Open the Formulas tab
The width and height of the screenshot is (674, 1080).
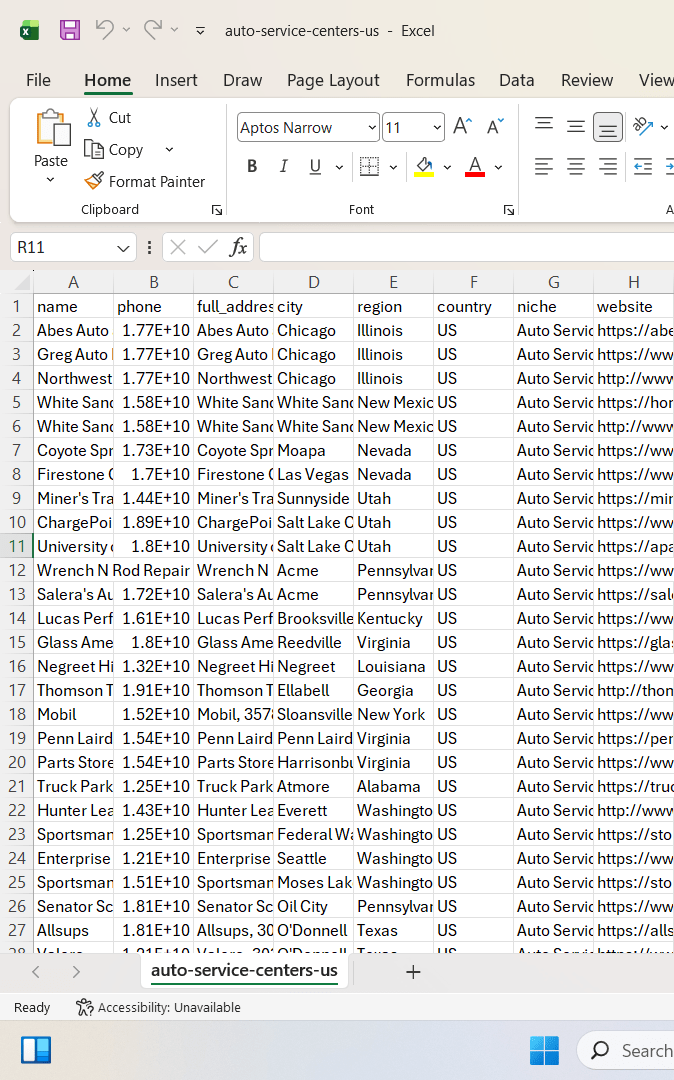441,80
